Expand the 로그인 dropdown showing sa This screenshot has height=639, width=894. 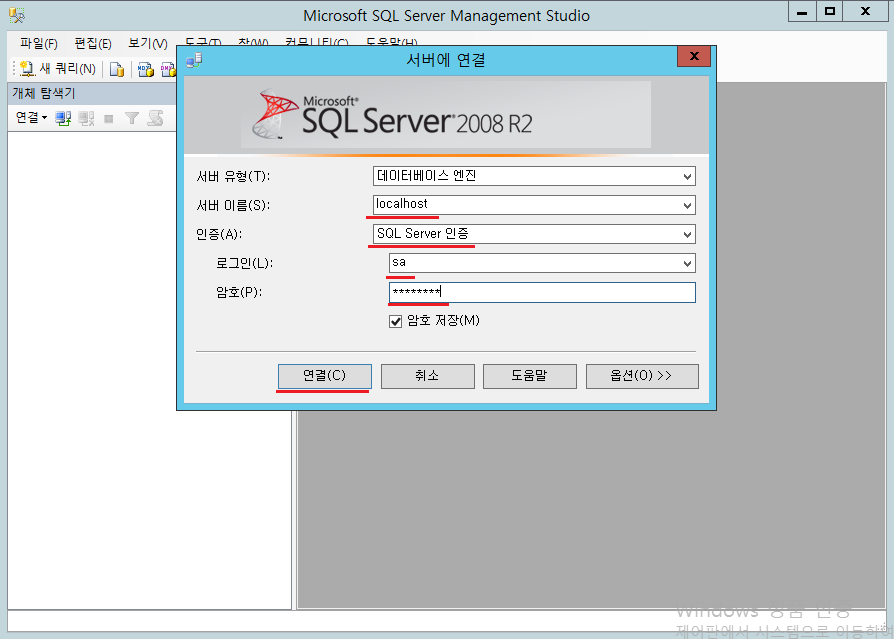tap(686, 263)
